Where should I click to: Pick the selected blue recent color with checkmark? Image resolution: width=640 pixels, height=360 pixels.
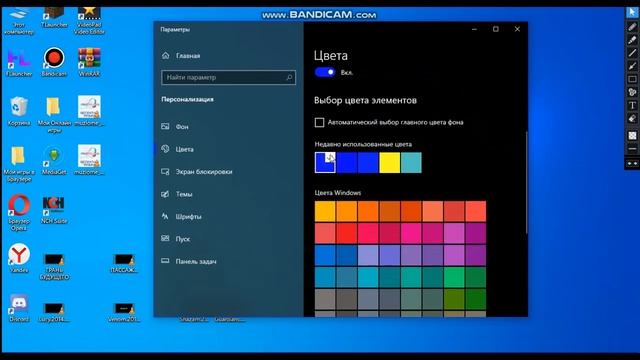coord(325,162)
